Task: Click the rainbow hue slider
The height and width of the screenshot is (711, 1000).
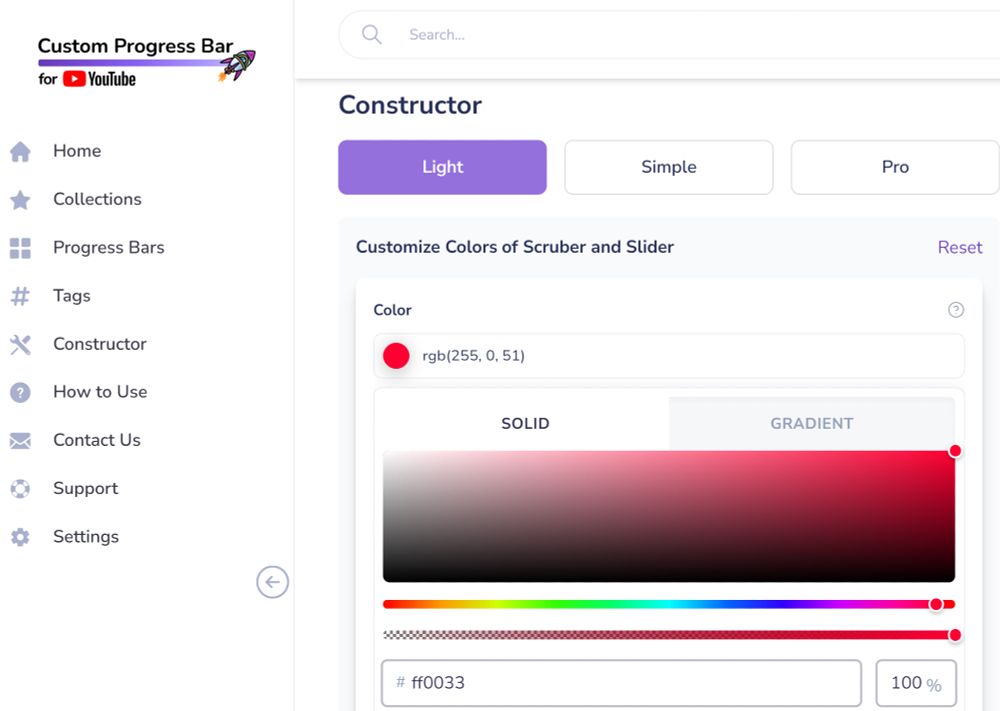Action: pos(668,605)
